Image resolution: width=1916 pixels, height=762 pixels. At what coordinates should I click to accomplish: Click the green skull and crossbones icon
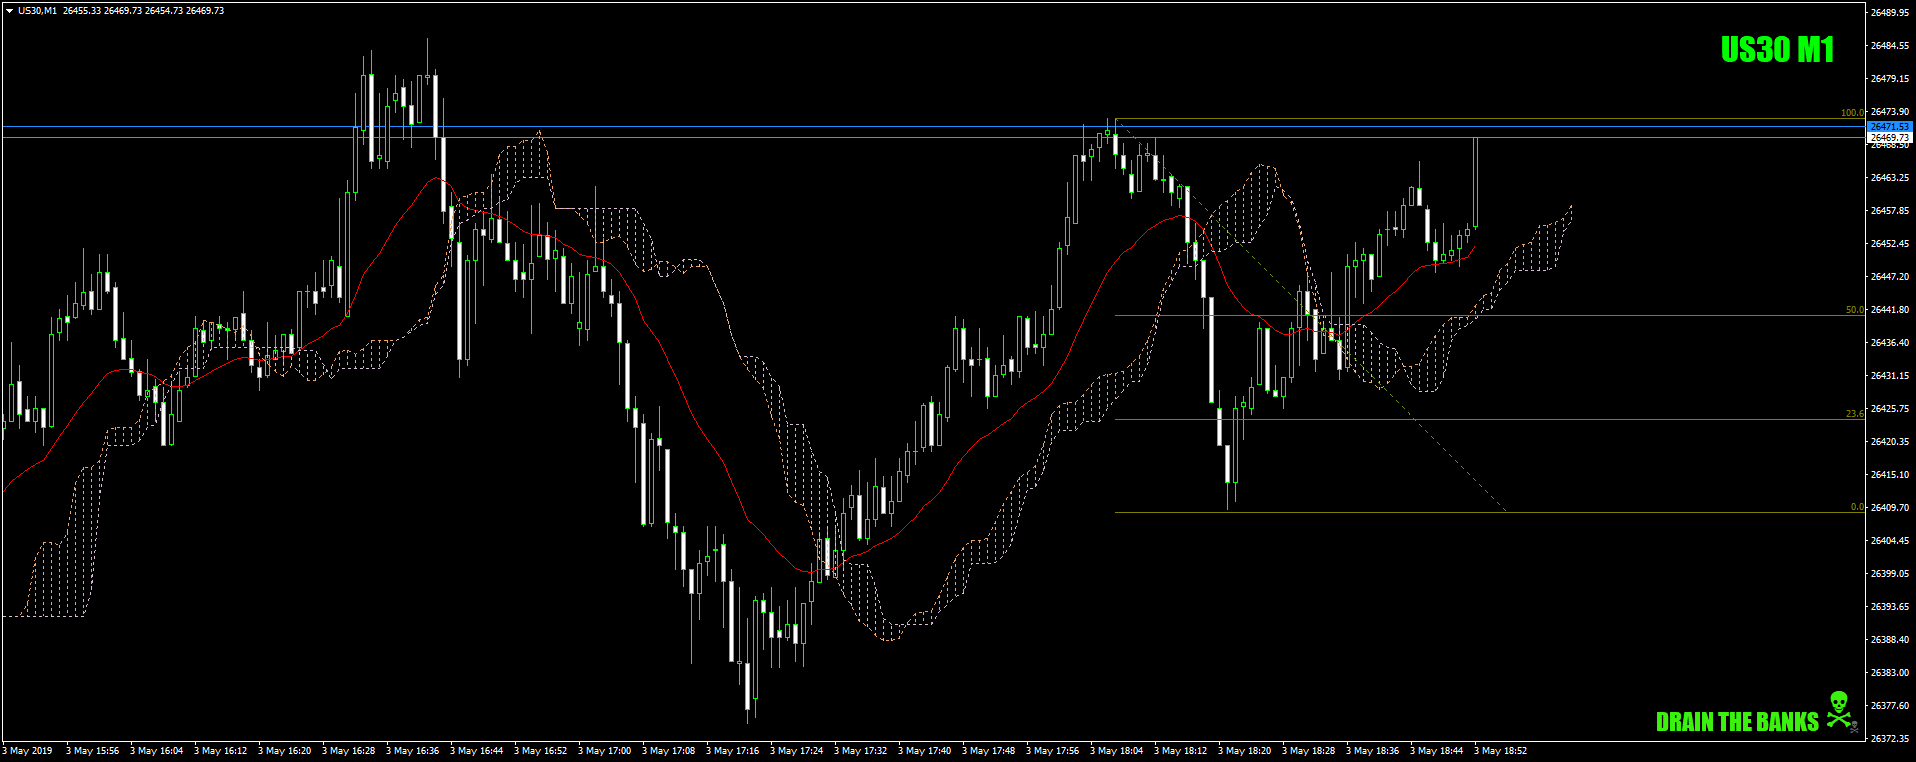pos(1838,707)
